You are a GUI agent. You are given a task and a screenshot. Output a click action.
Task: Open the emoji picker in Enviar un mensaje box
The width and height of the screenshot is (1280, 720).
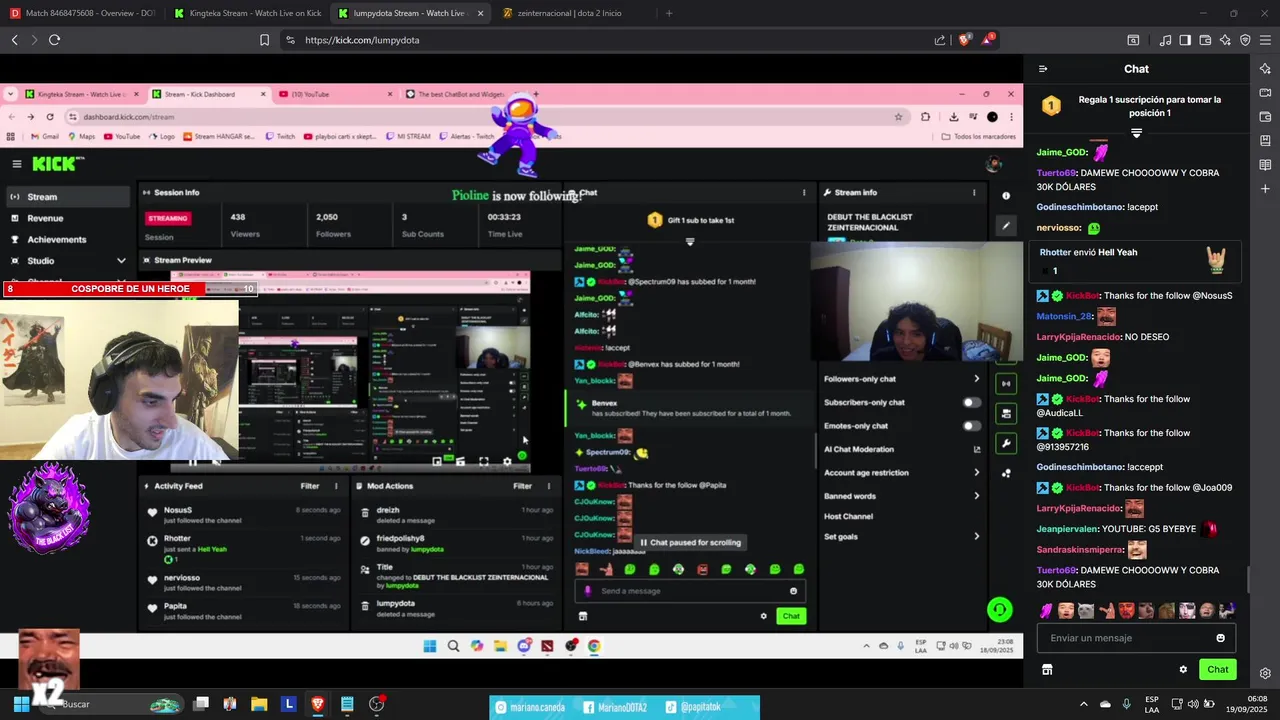pyautogui.click(x=1220, y=638)
